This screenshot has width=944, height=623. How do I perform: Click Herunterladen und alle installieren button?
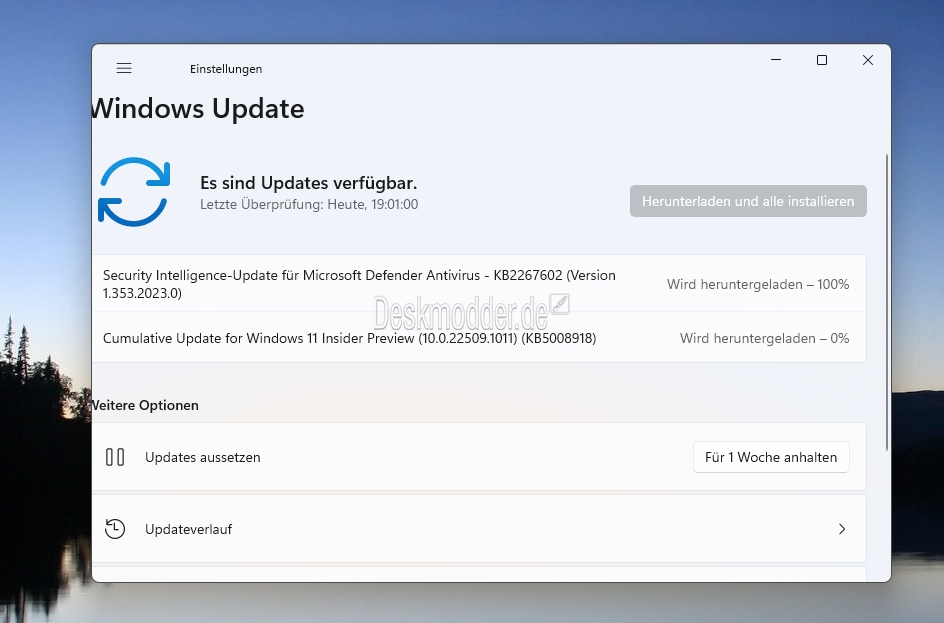pos(748,201)
